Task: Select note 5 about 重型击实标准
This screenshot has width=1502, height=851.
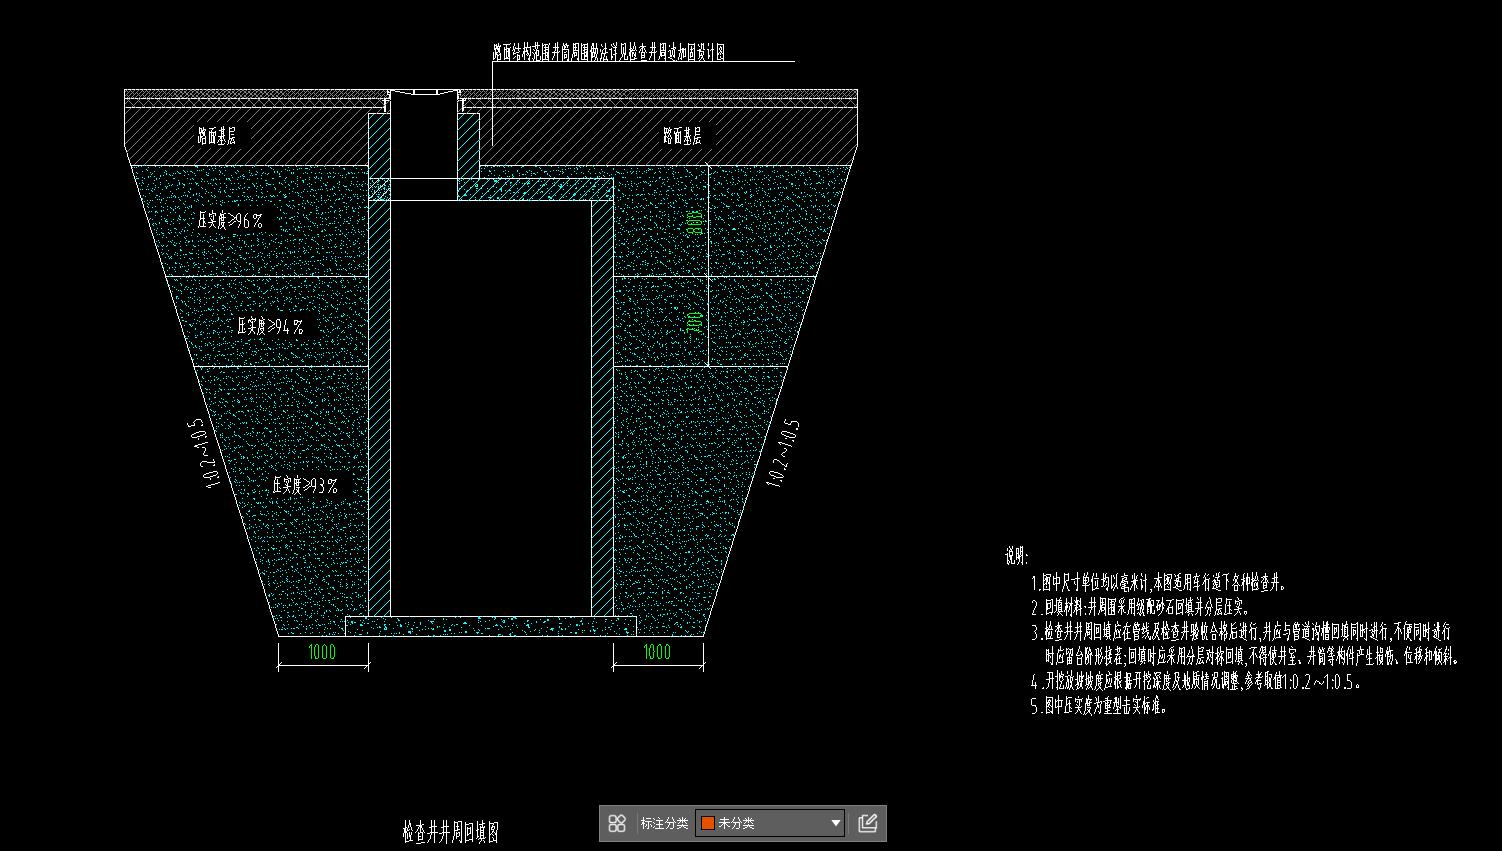Action: pos(1099,706)
